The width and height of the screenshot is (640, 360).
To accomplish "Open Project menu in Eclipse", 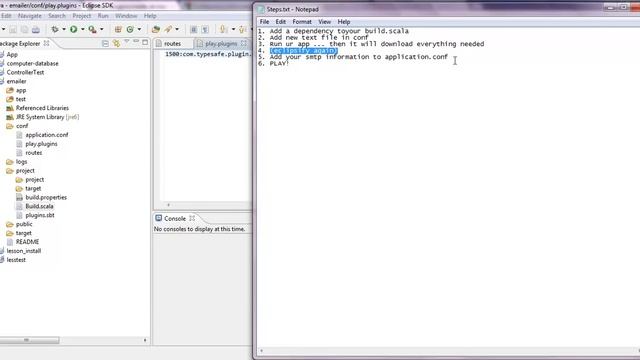I will (82, 16).
